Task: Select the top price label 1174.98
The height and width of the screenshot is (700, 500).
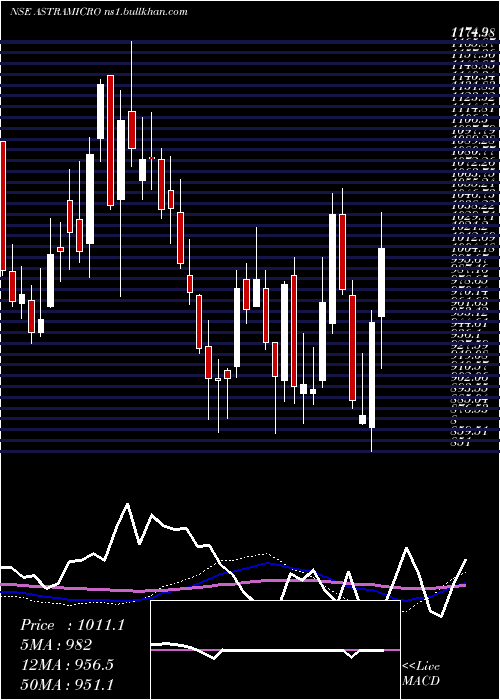Action: click(x=473, y=33)
